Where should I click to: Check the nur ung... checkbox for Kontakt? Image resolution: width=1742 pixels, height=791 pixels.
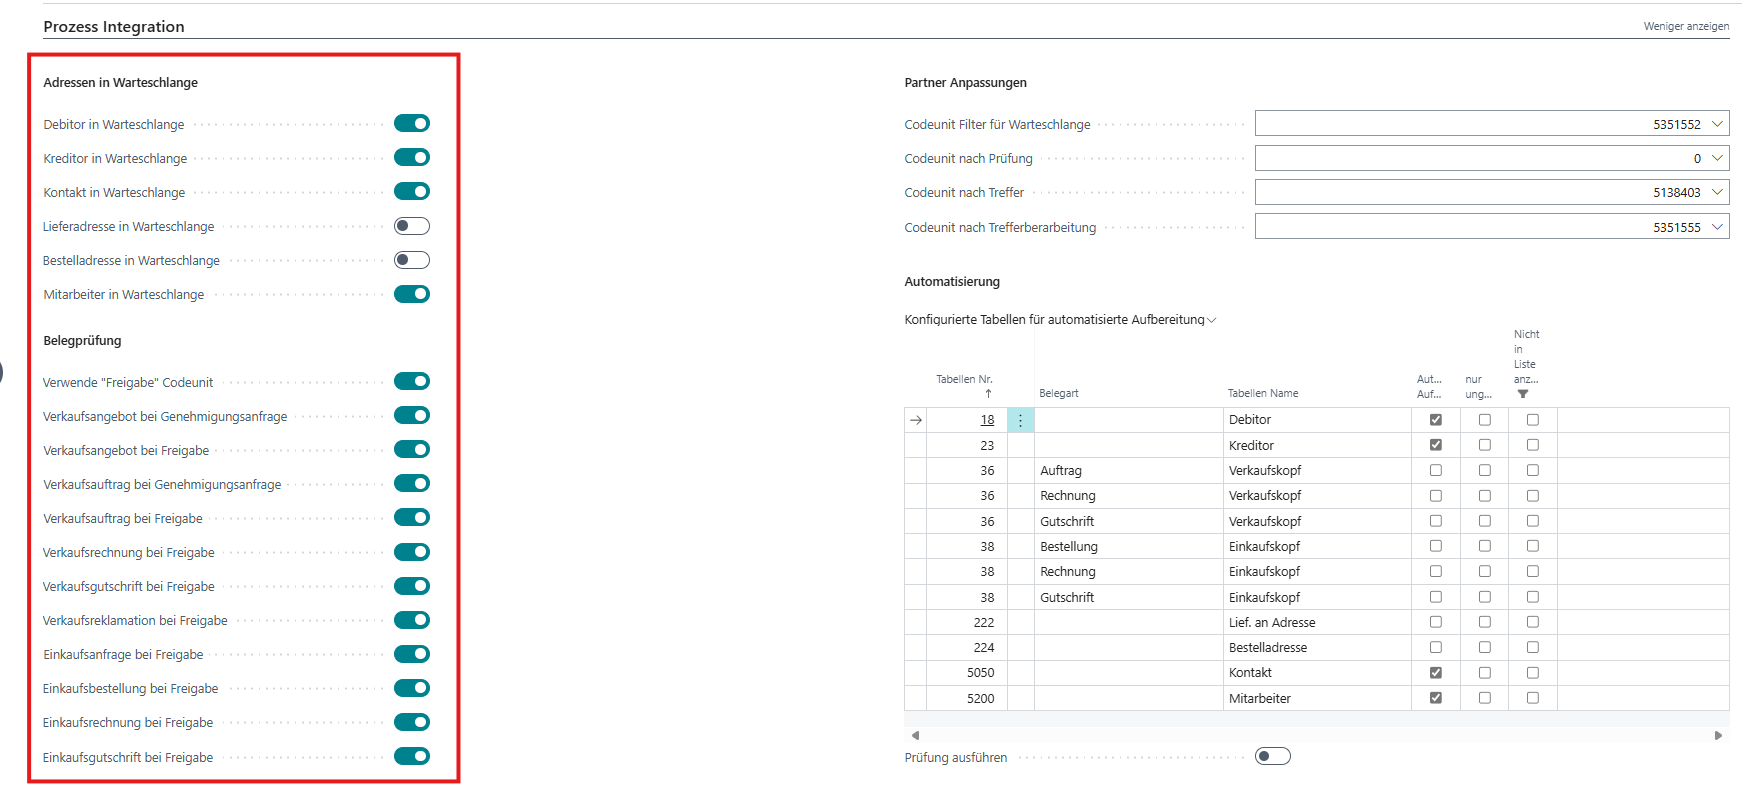1485,673
